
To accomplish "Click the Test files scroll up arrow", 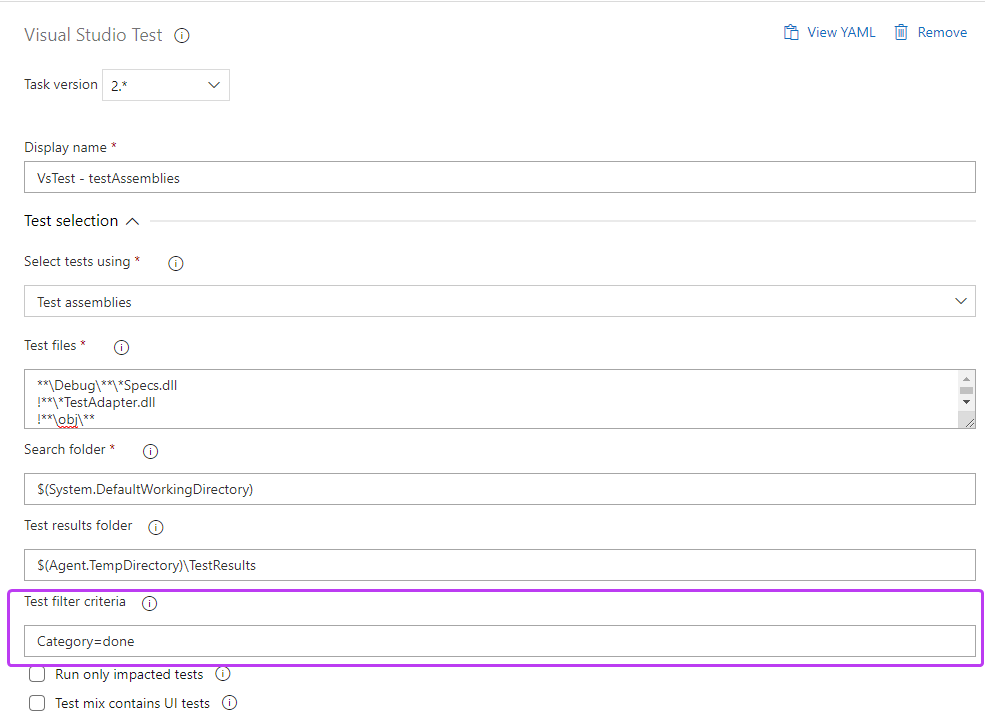I will click(x=966, y=379).
